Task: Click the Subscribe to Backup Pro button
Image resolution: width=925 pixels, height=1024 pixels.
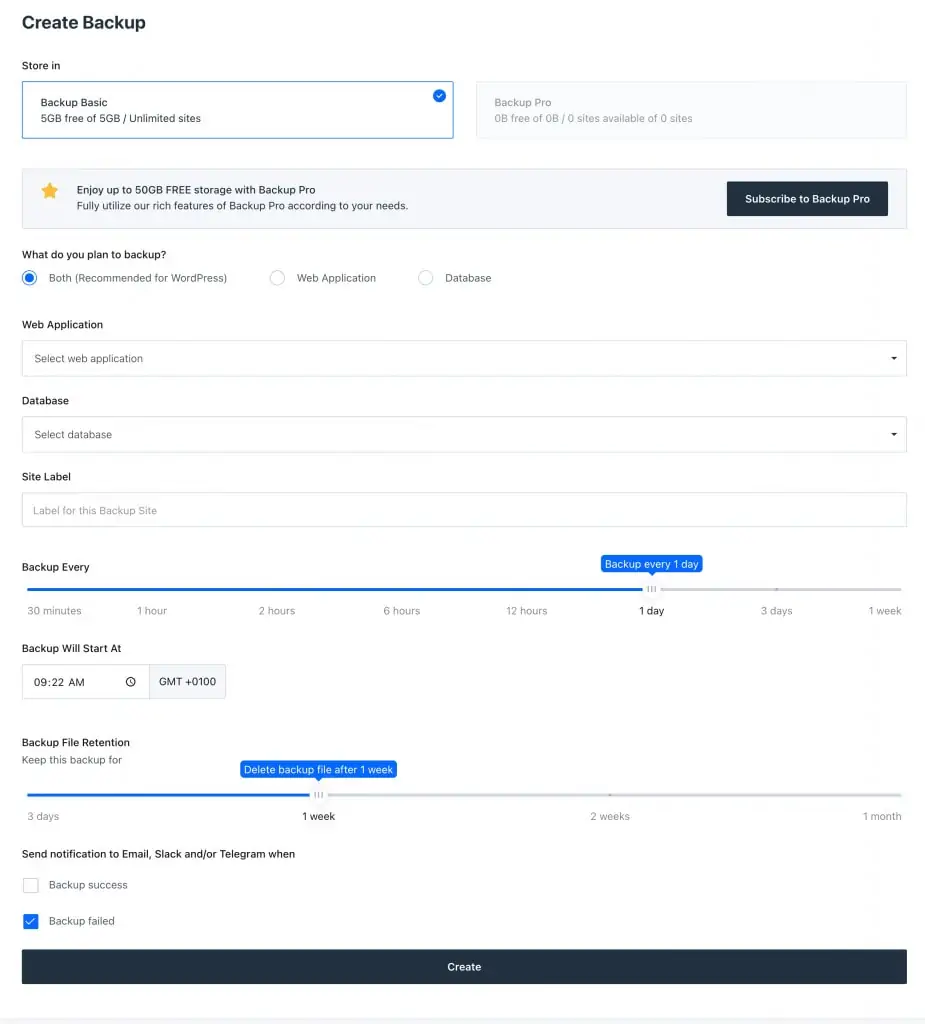Action: point(807,198)
